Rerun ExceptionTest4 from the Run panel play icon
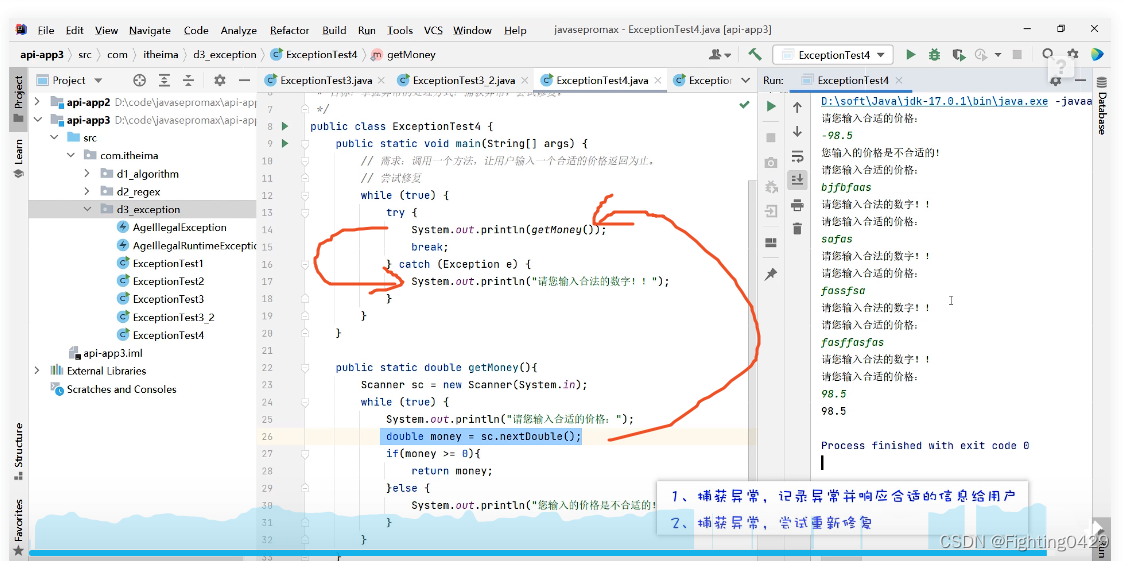 [771, 107]
